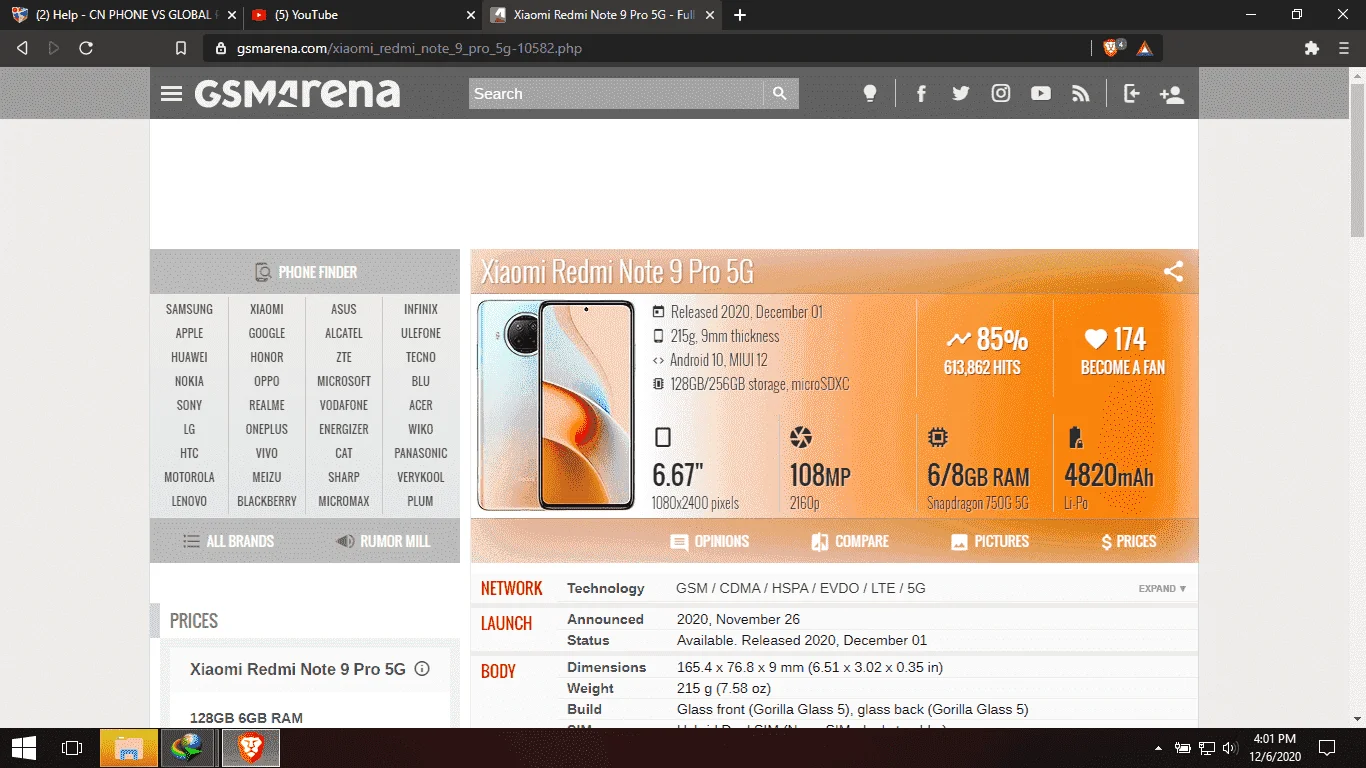Click the Redmi Note 9 Pro phone image

click(x=556, y=404)
